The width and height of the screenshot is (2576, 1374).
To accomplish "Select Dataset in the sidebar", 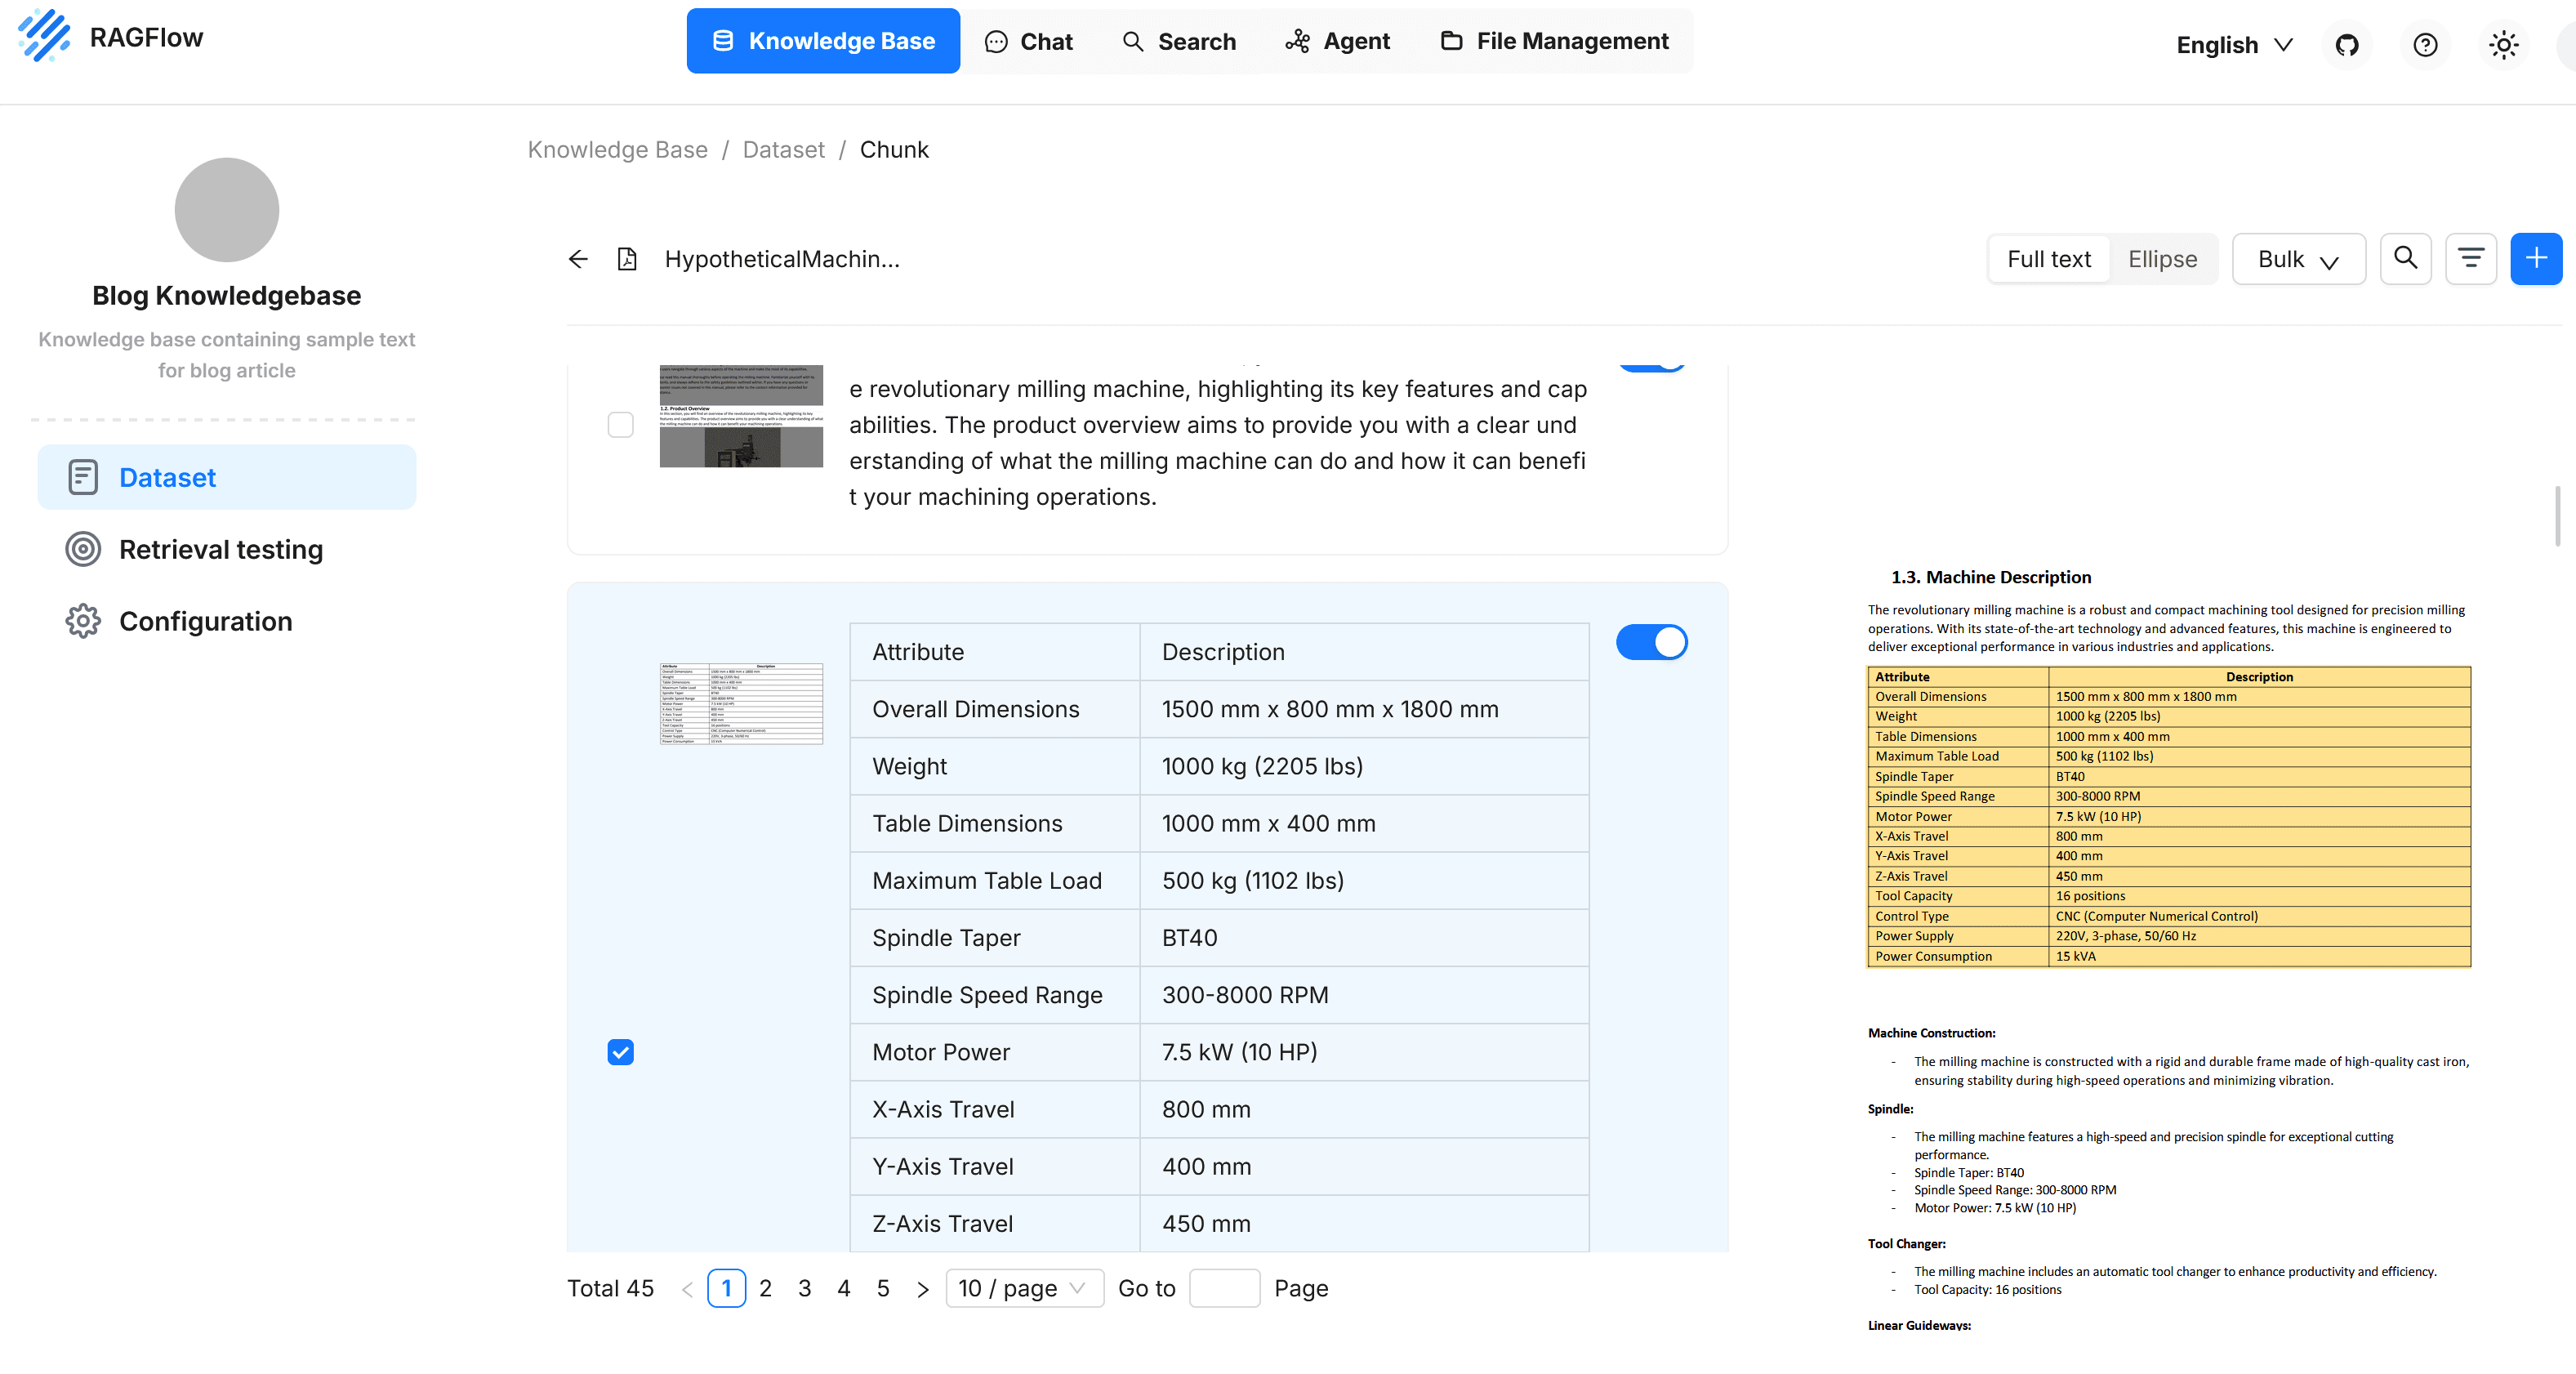I will 227,477.
